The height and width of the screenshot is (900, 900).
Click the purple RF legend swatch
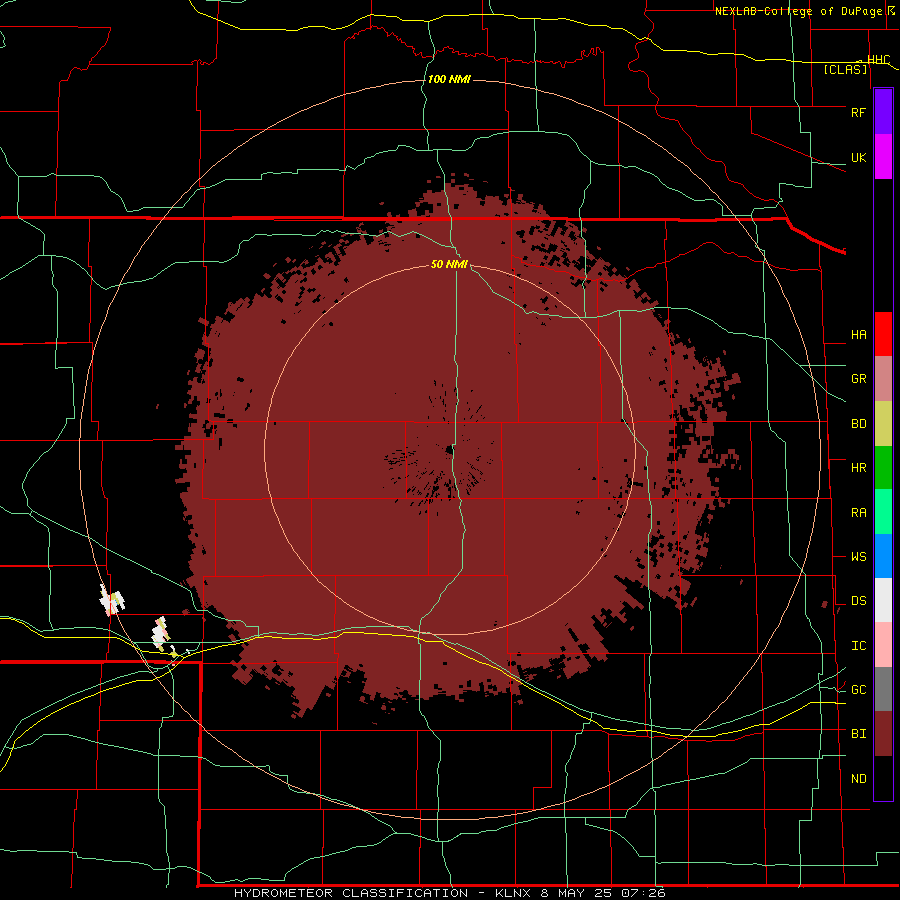click(x=883, y=112)
